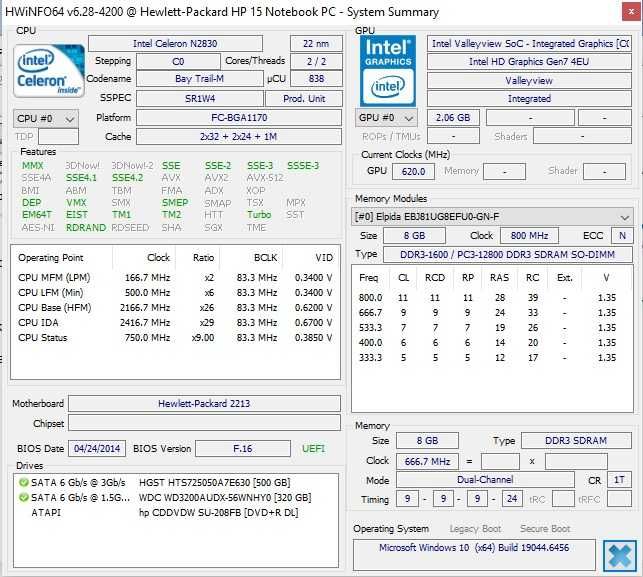Click the VID column header
The width and height of the screenshot is (643, 577).
[324, 258]
